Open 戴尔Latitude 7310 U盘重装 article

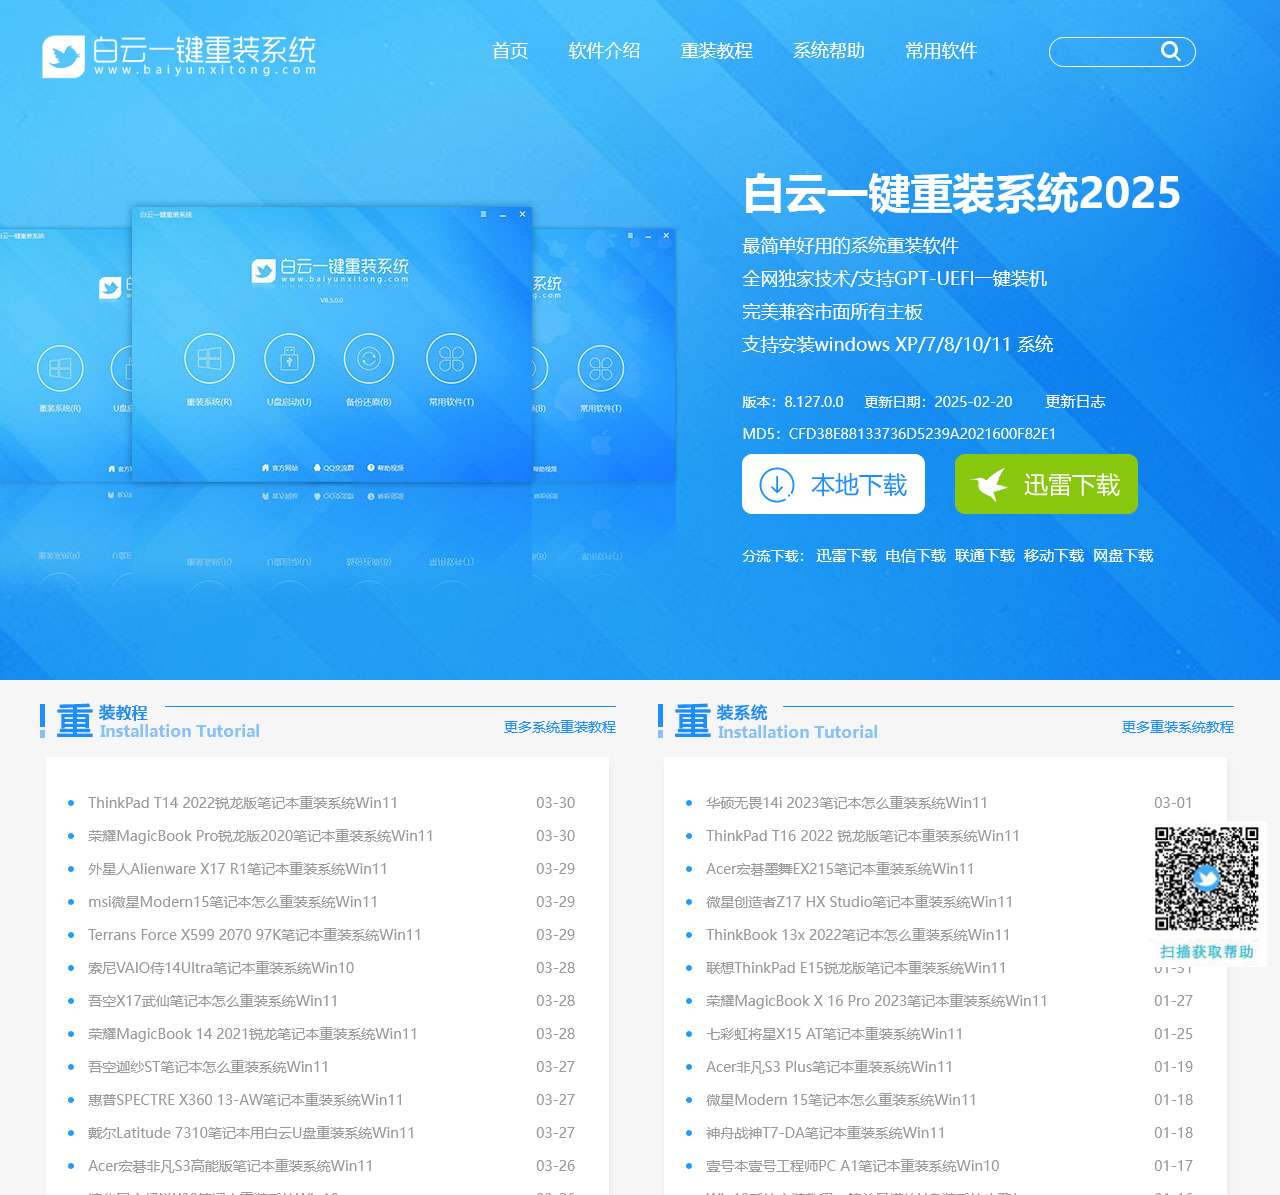pyautogui.click(x=251, y=1133)
